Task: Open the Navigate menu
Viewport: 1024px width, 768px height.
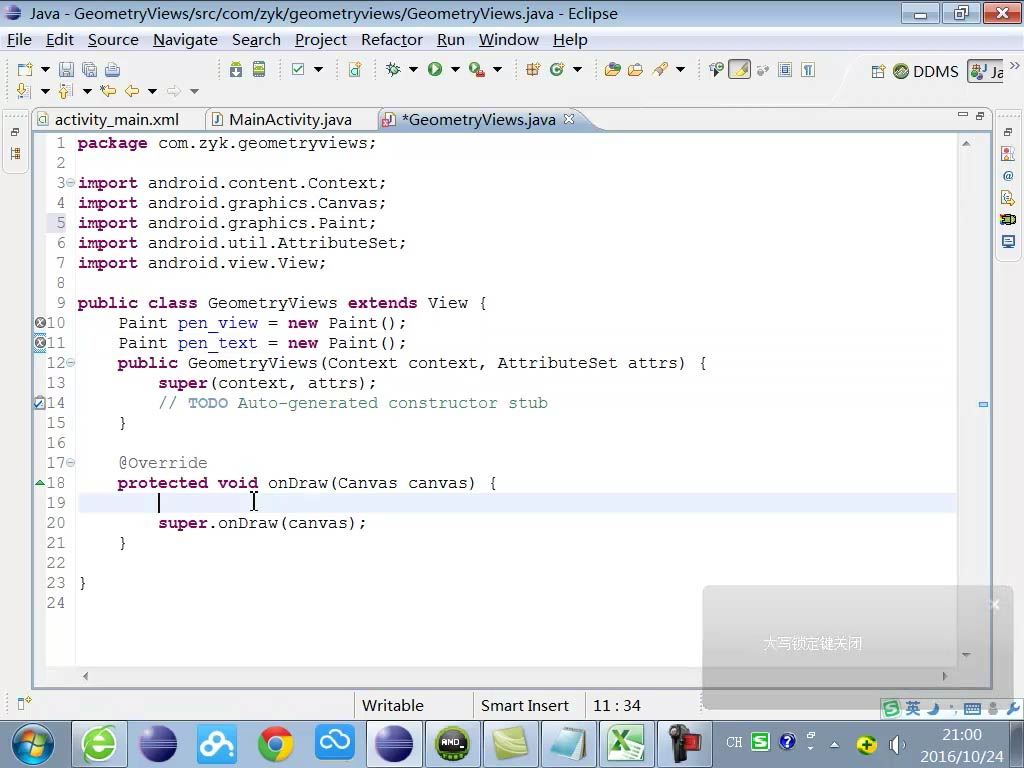Action: pyautogui.click(x=185, y=40)
